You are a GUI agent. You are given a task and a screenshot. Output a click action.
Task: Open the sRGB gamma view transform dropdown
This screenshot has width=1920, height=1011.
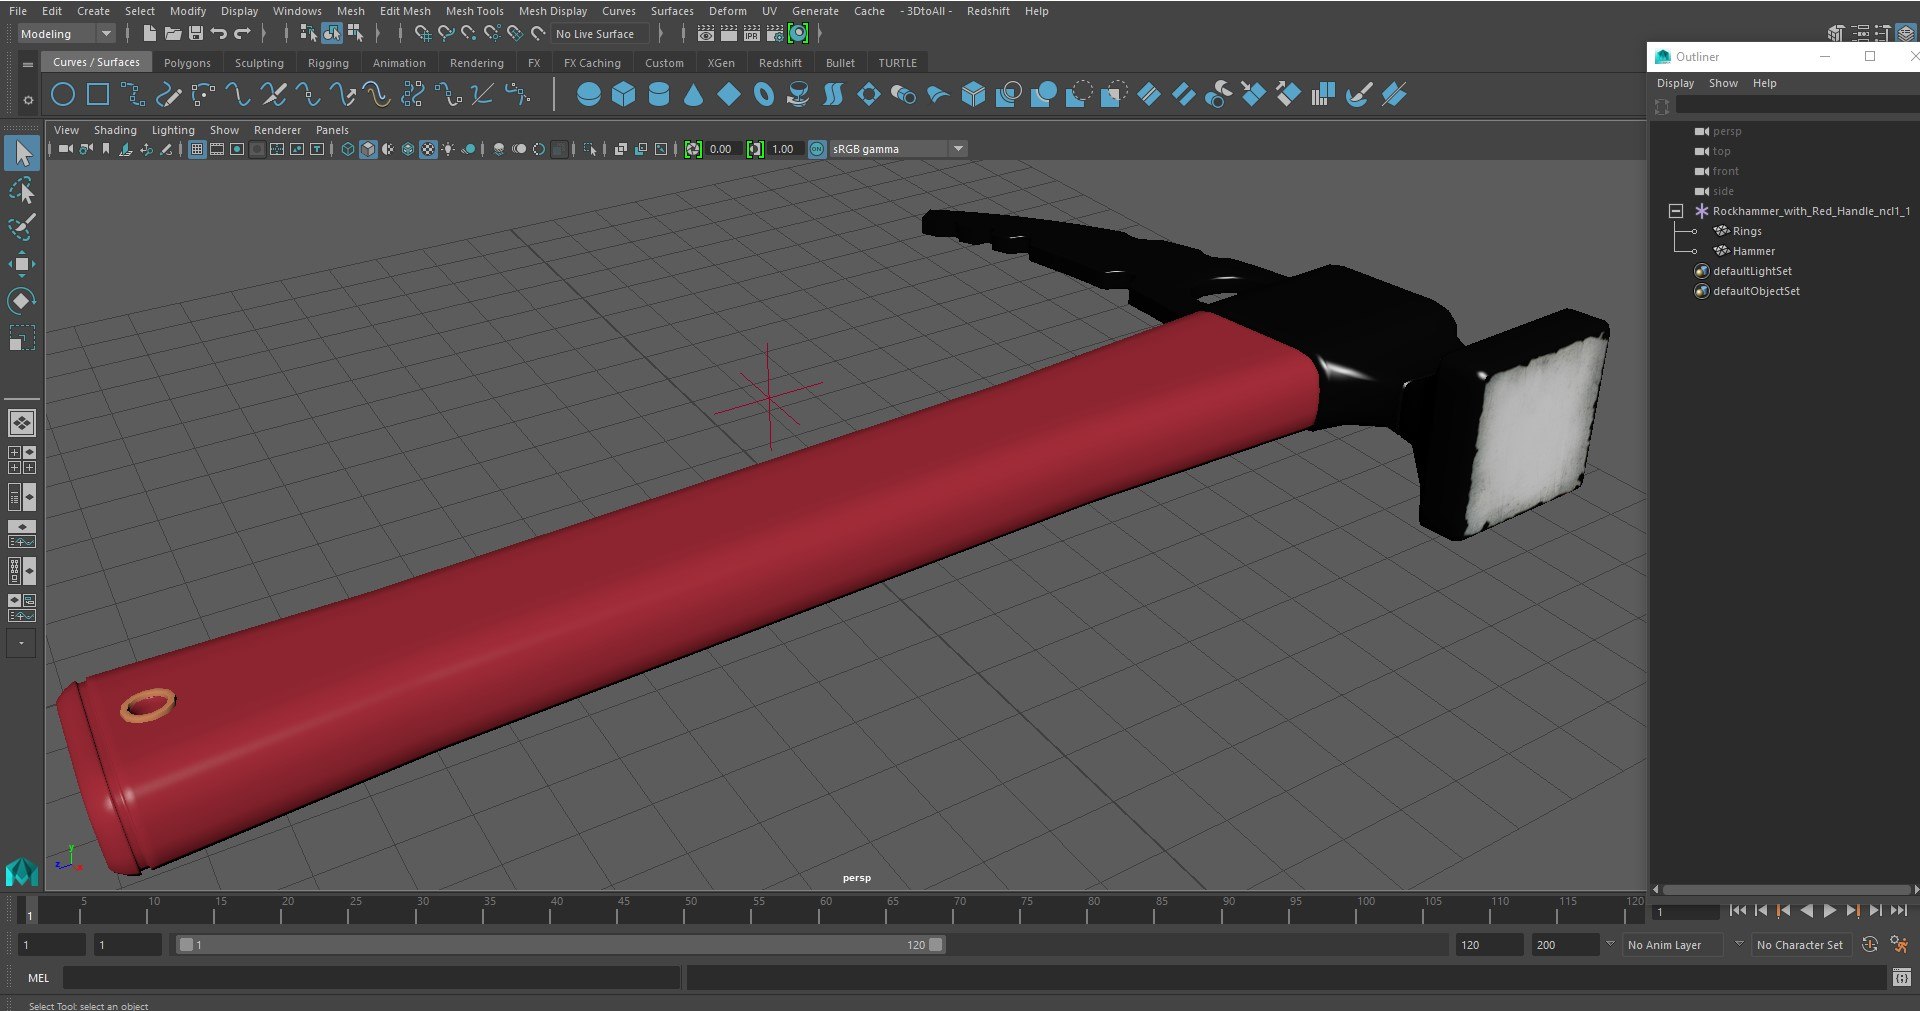point(899,149)
